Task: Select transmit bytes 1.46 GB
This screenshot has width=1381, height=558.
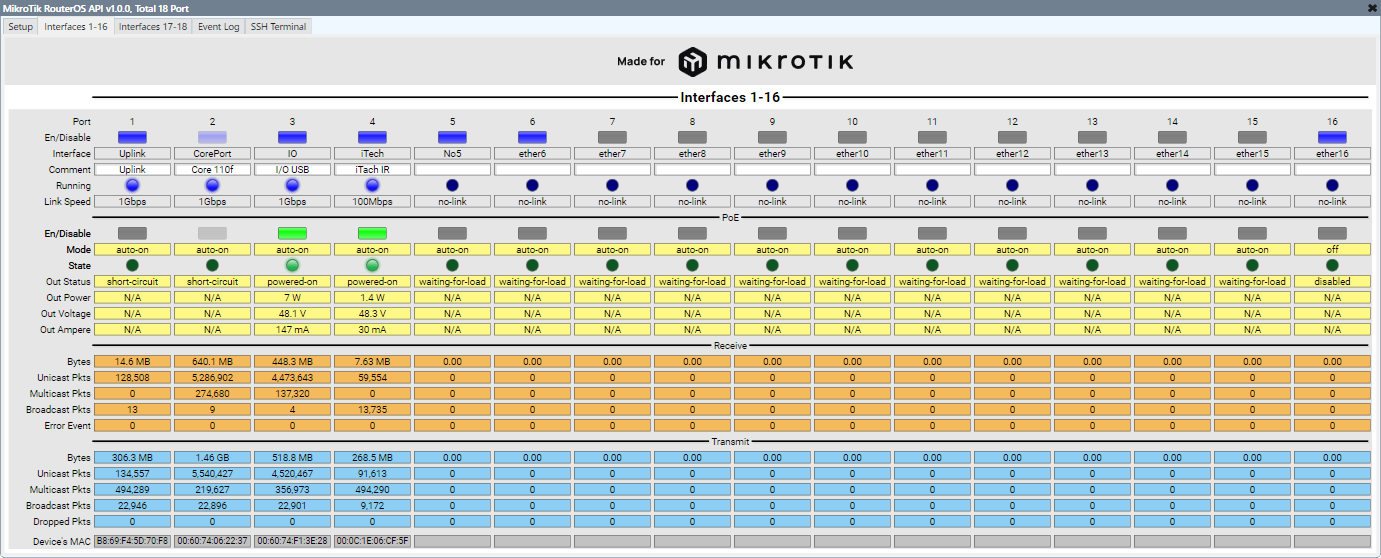Action: (212, 458)
